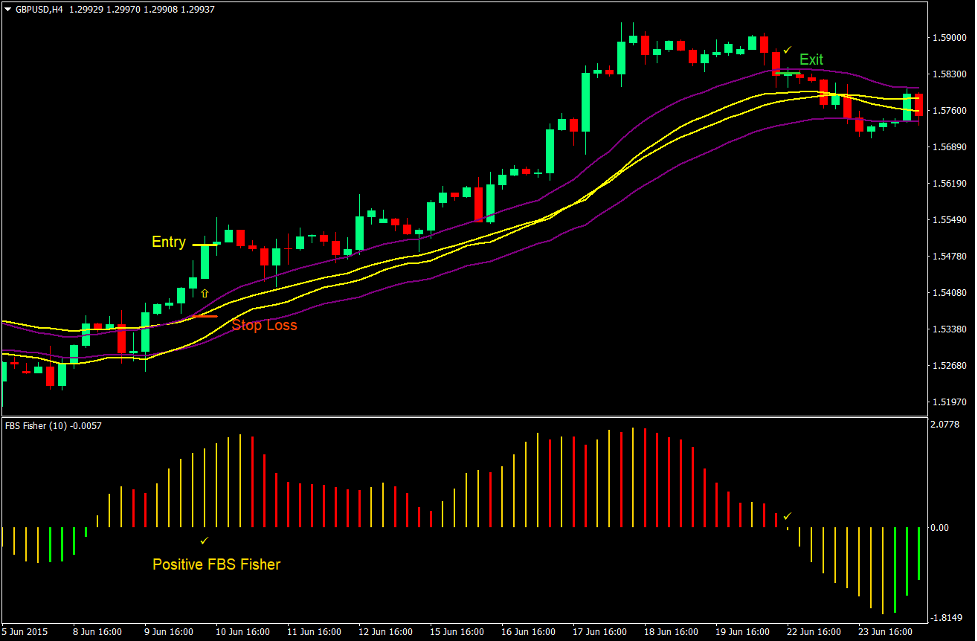The height and width of the screenshot is (641, 977).
Task: Click the yellow Entry price line
Action: click(206, 244)
